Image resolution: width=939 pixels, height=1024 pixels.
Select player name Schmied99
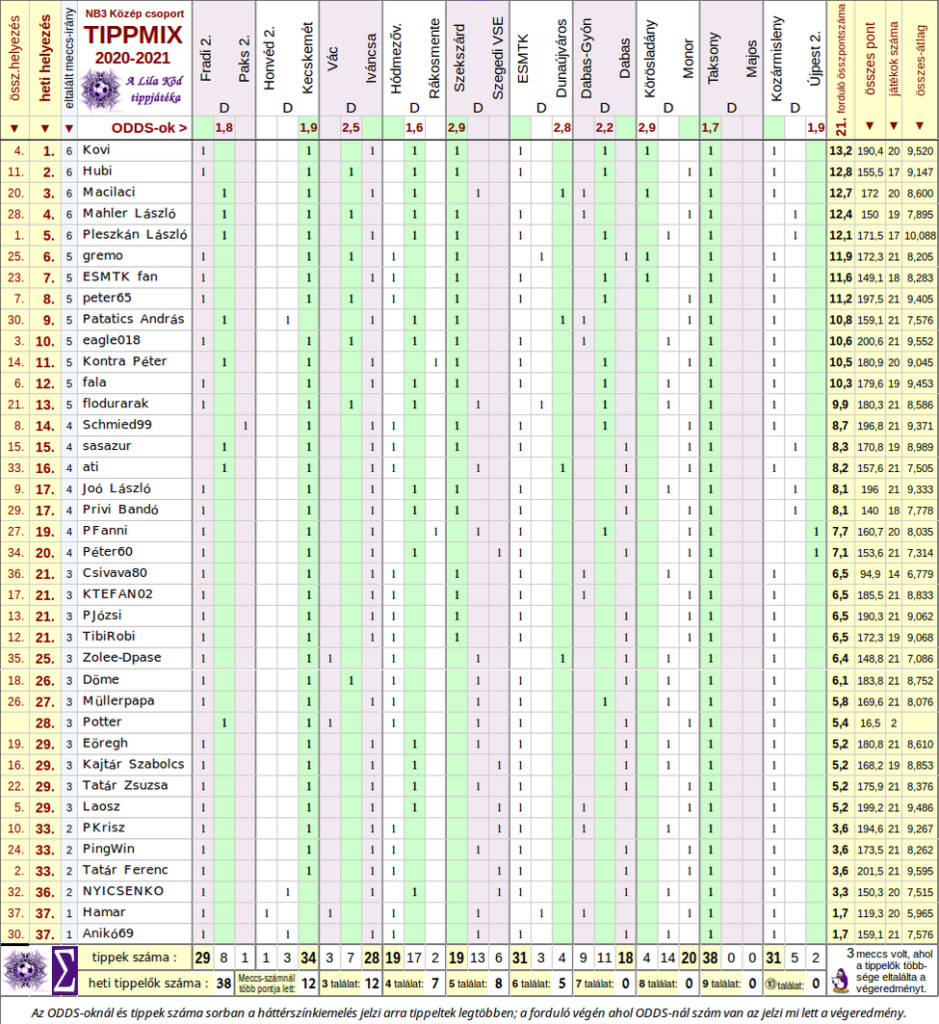[117, 424]
